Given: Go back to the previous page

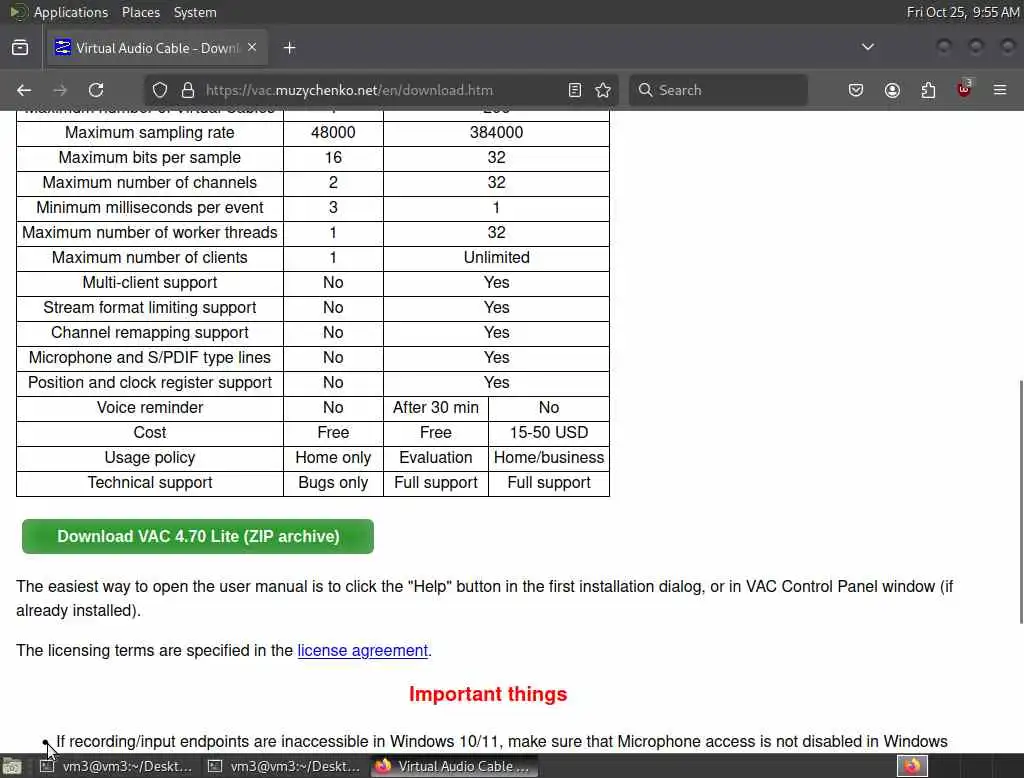Looking at the screenshot, I should tap(24, 90).
